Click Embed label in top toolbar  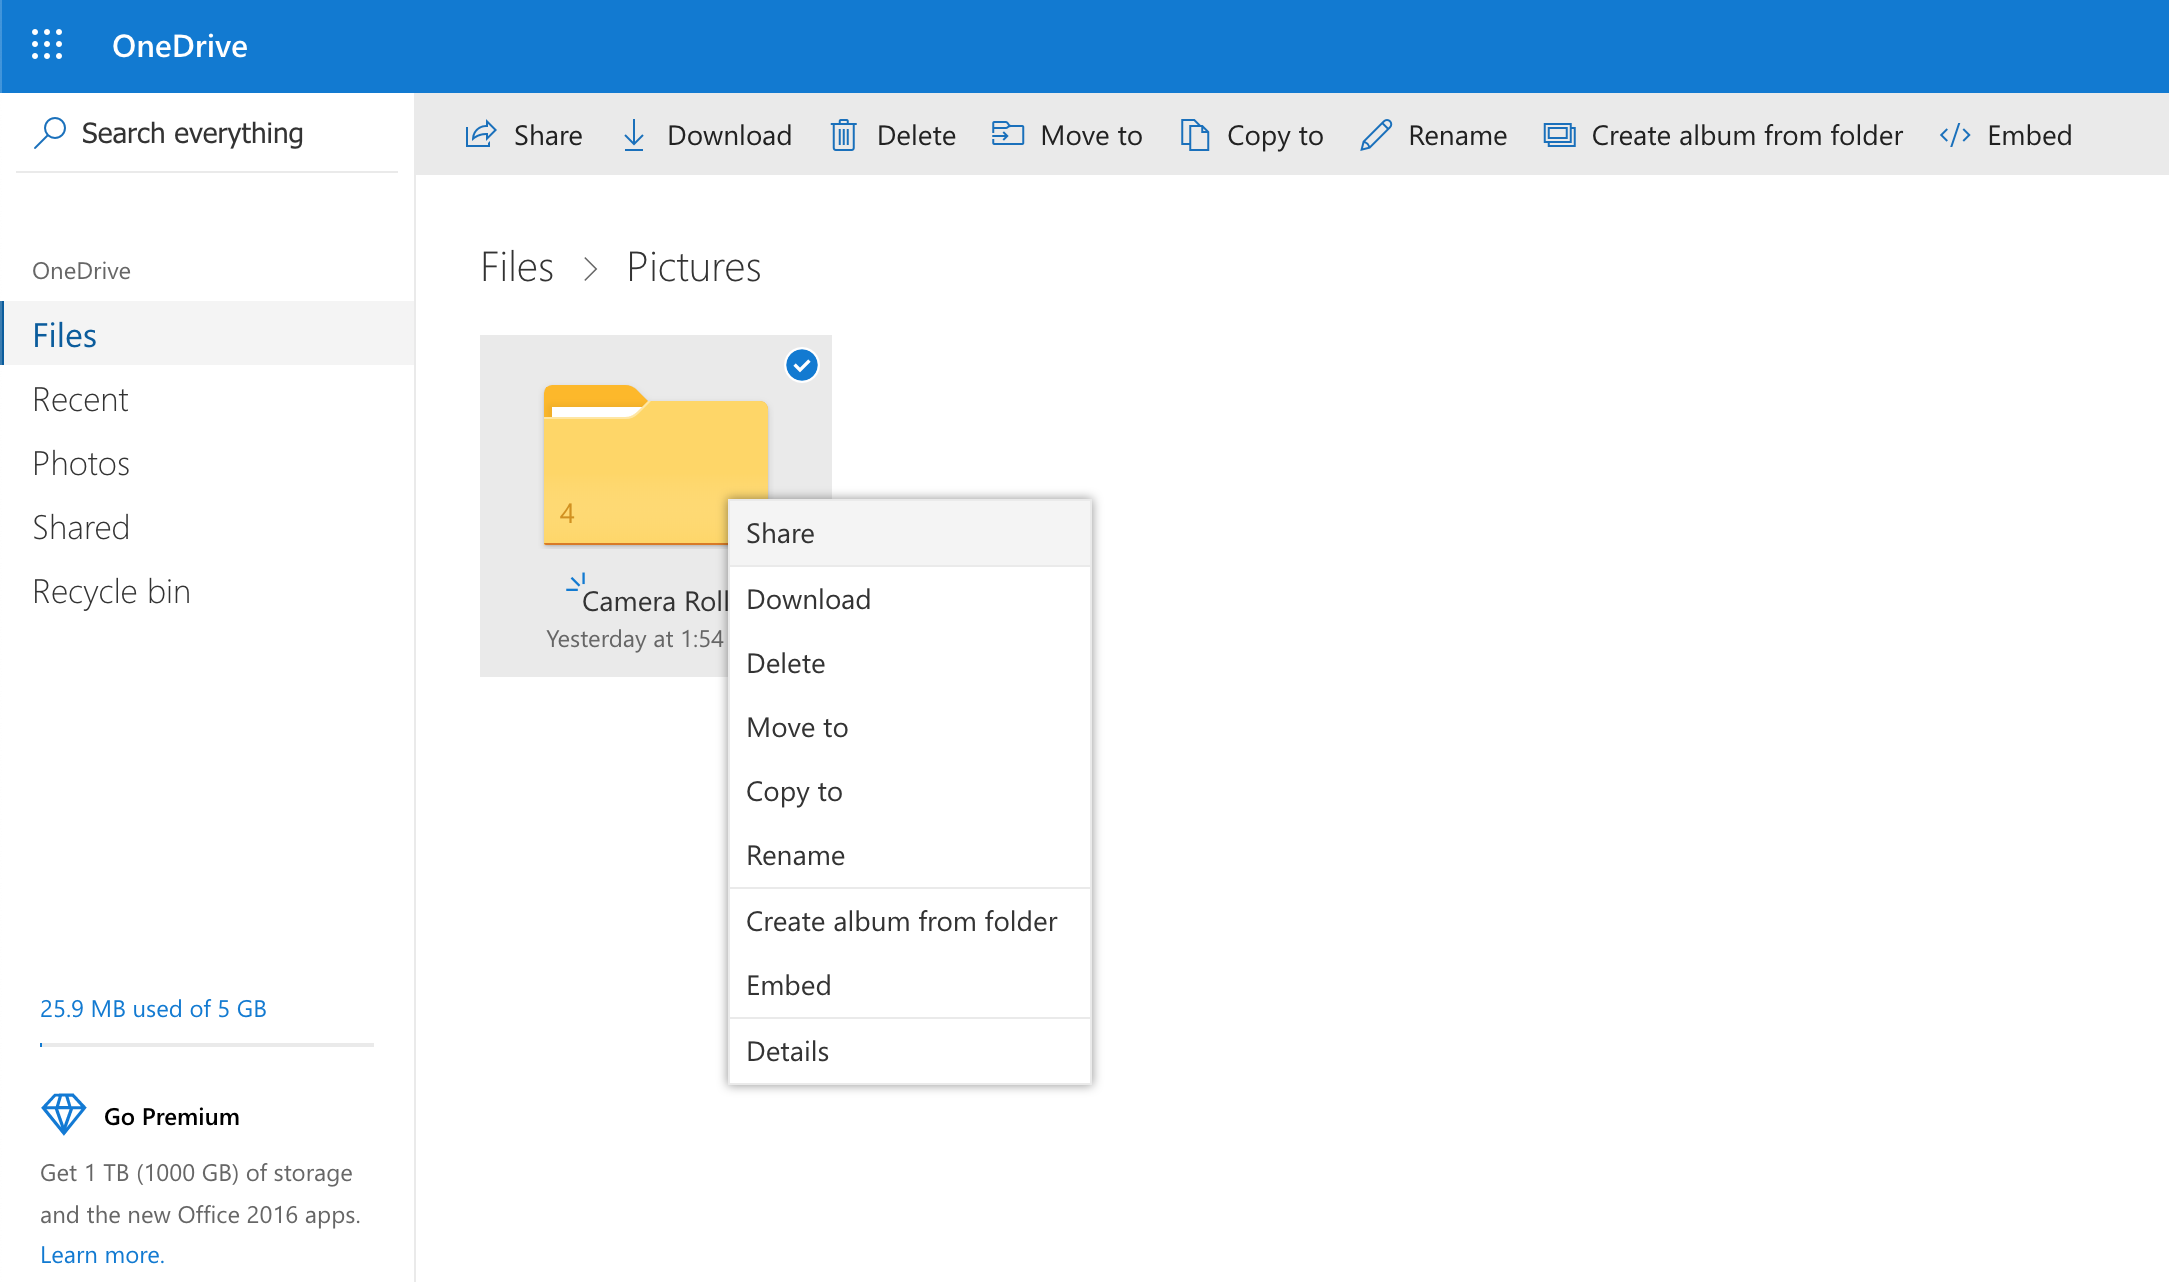pos(2029,135)
